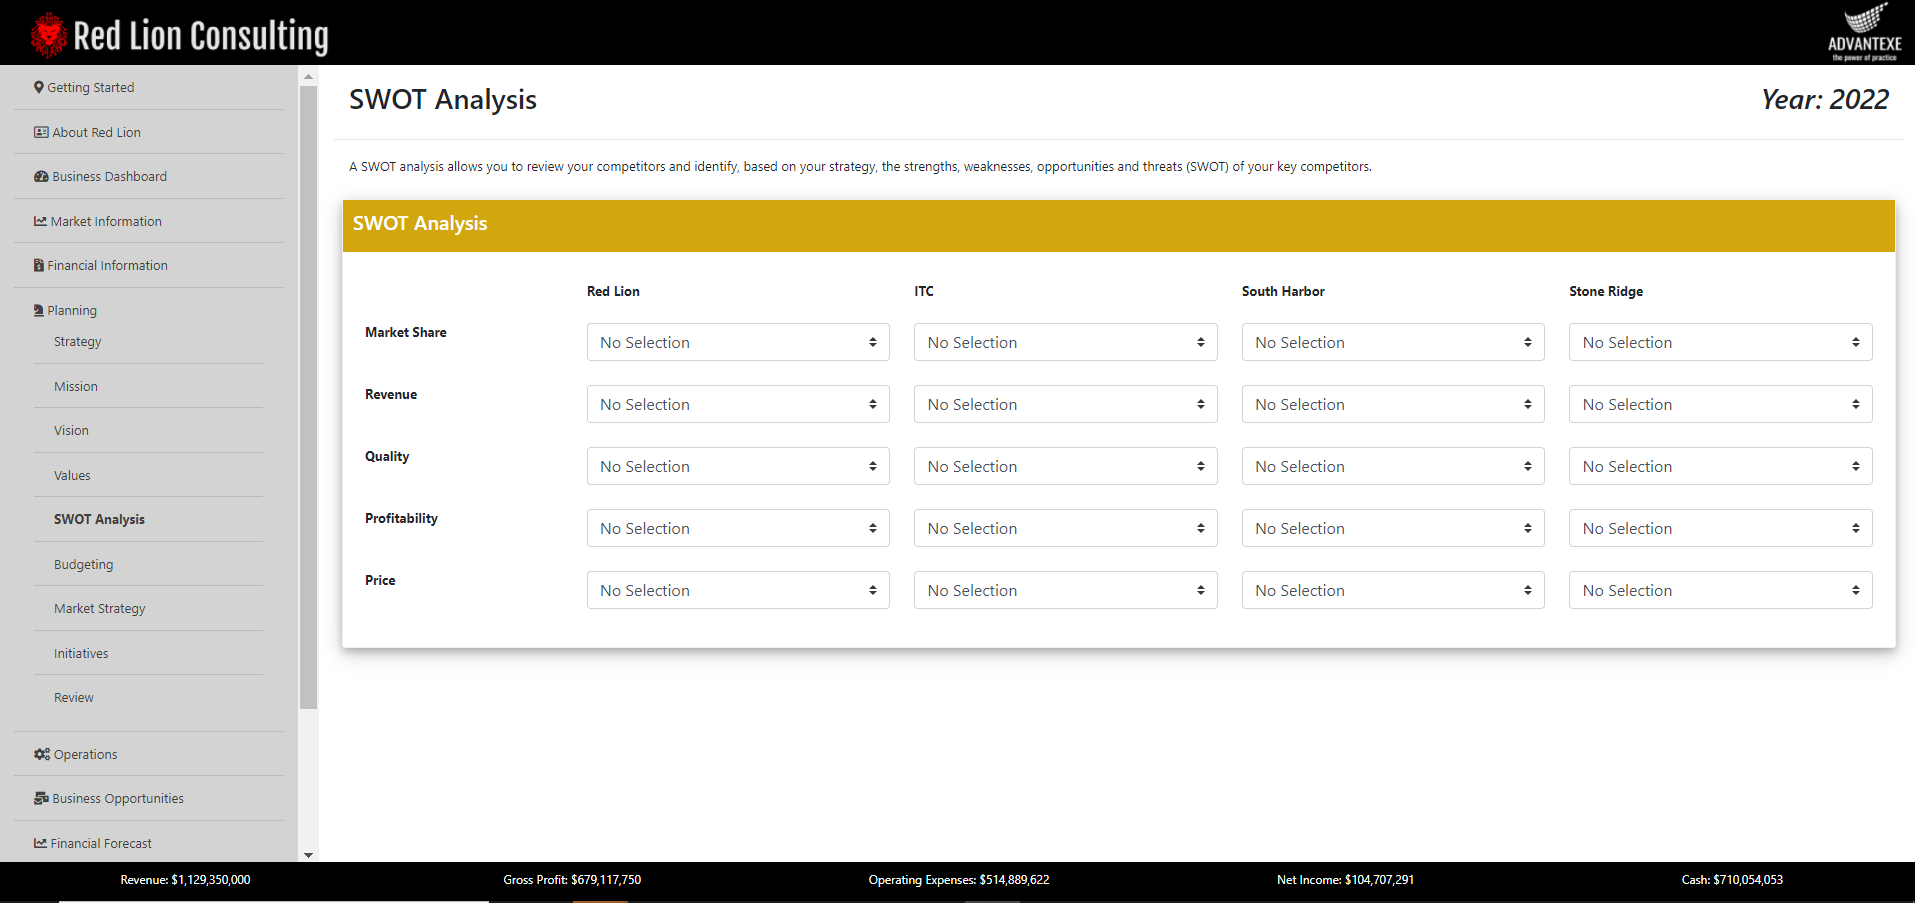The image size is (1915, 903).
Task: Open the ITC Revenue dropdown
Action: coord(1064,403)
